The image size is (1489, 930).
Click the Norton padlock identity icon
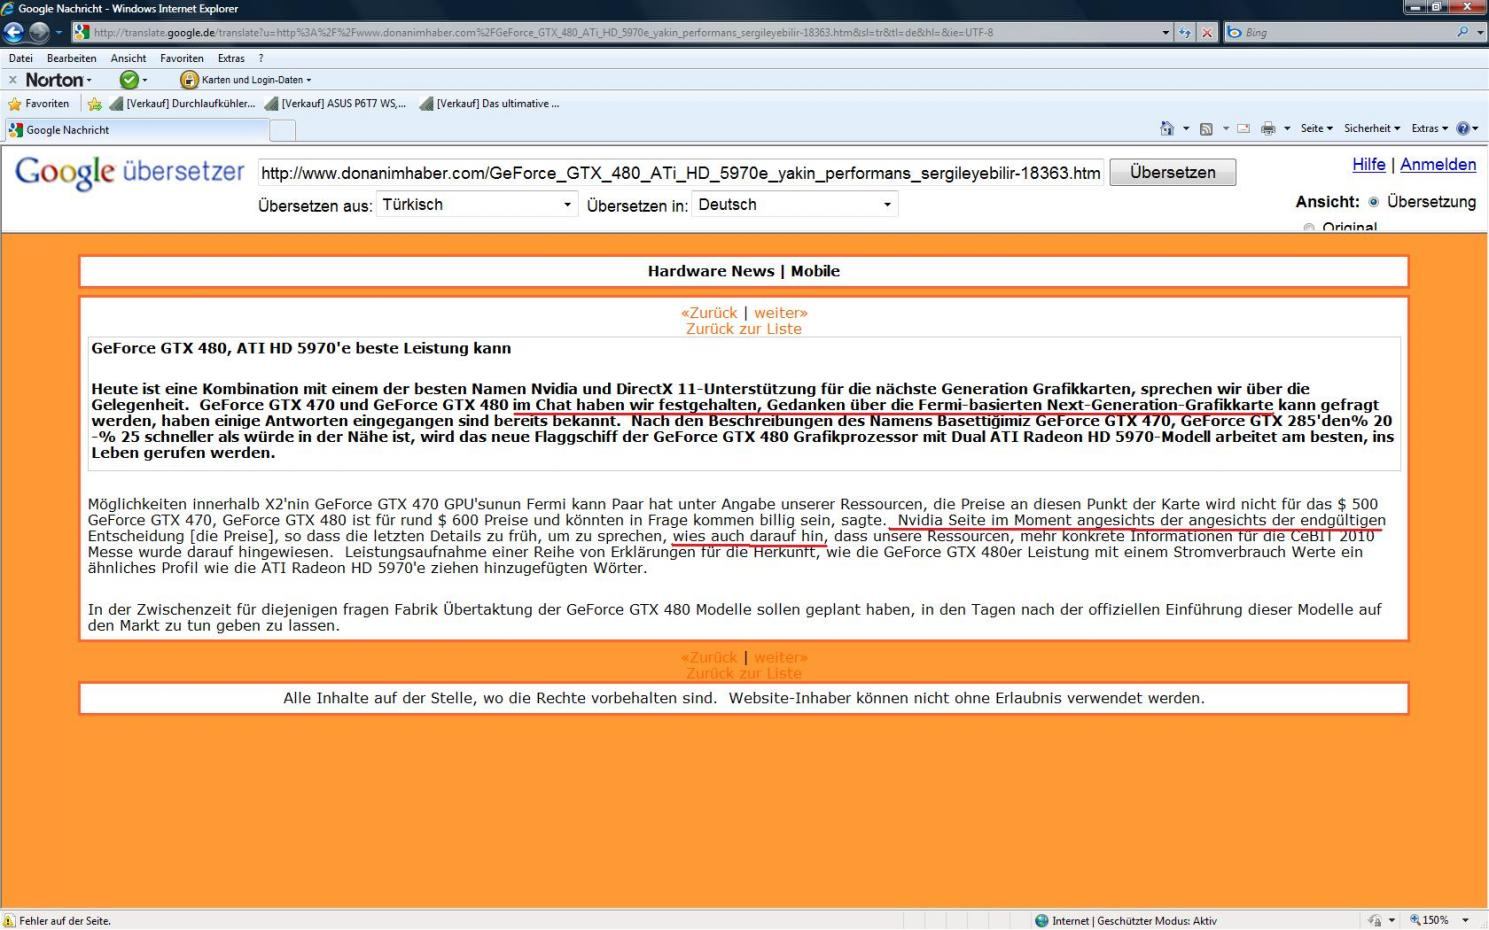pyautogui.click(x=189, y=80)
